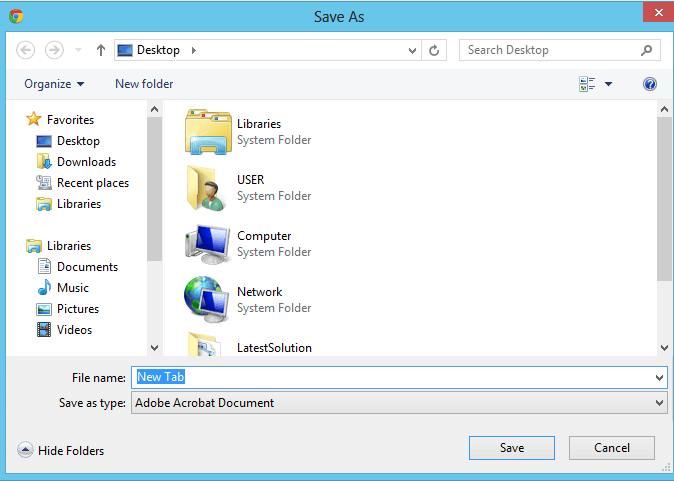Open the recent locations dropdown arrow
Viewport: 674px width, 481px height.
[x=78, y=50]
